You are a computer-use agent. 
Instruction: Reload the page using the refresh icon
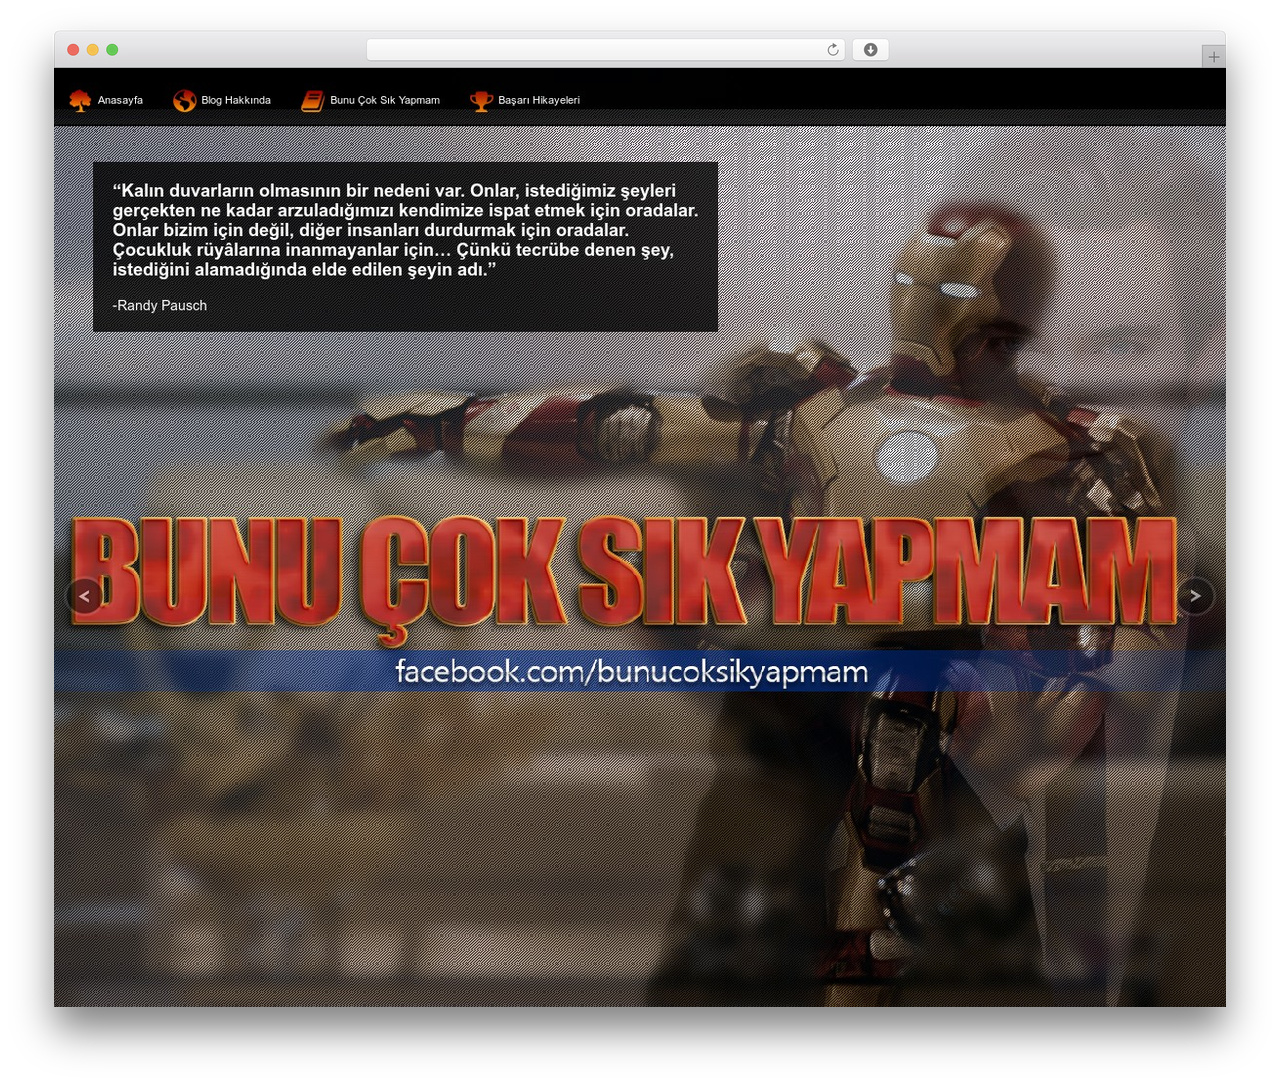pyautogui.click(x=833, y=50)
